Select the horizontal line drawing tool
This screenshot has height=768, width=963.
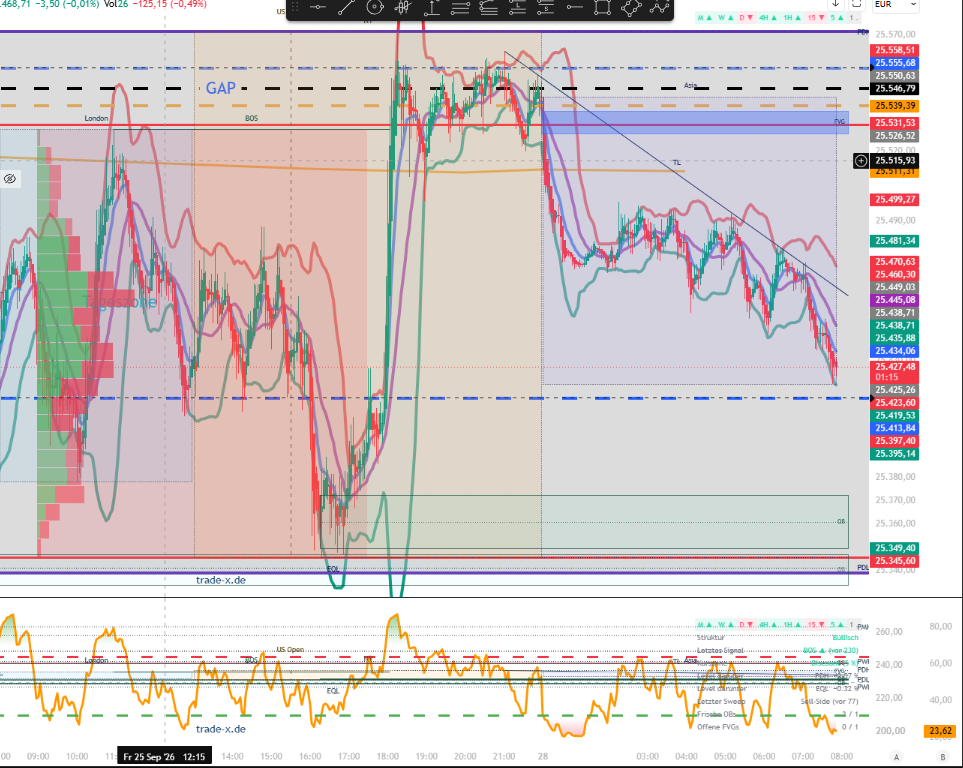point(318,7)
